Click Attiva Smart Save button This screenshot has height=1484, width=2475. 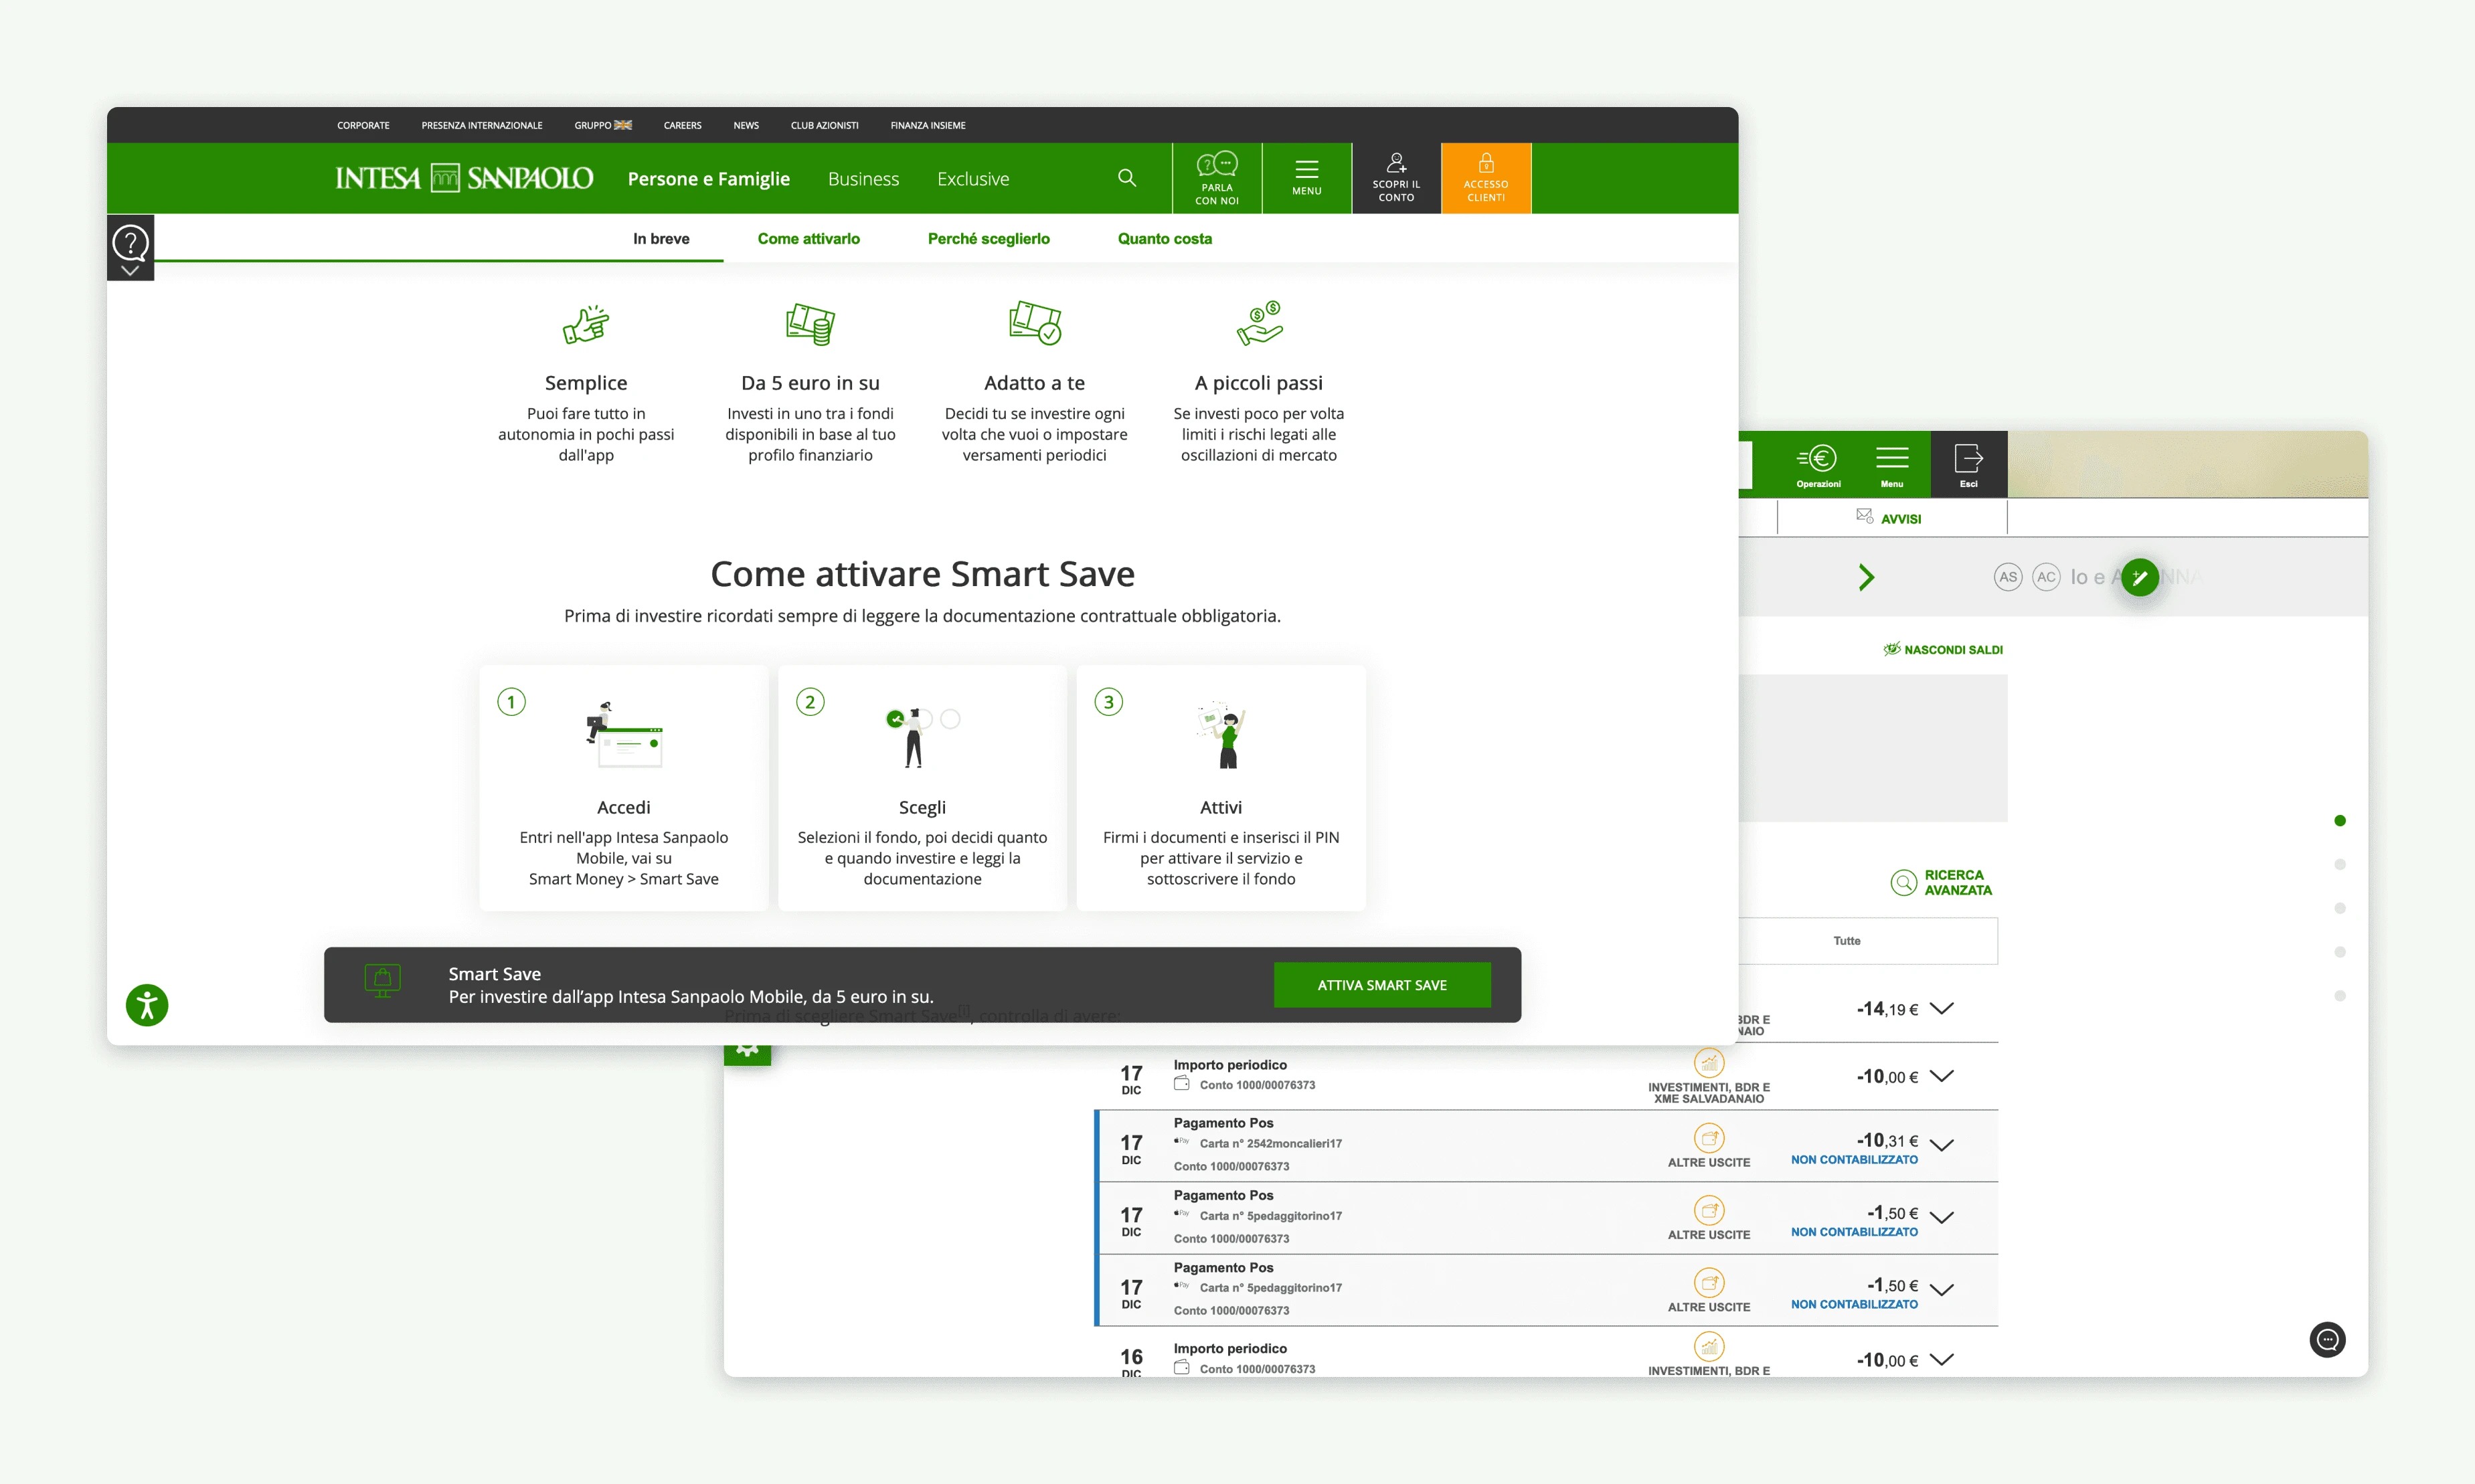click(1382, 985)
